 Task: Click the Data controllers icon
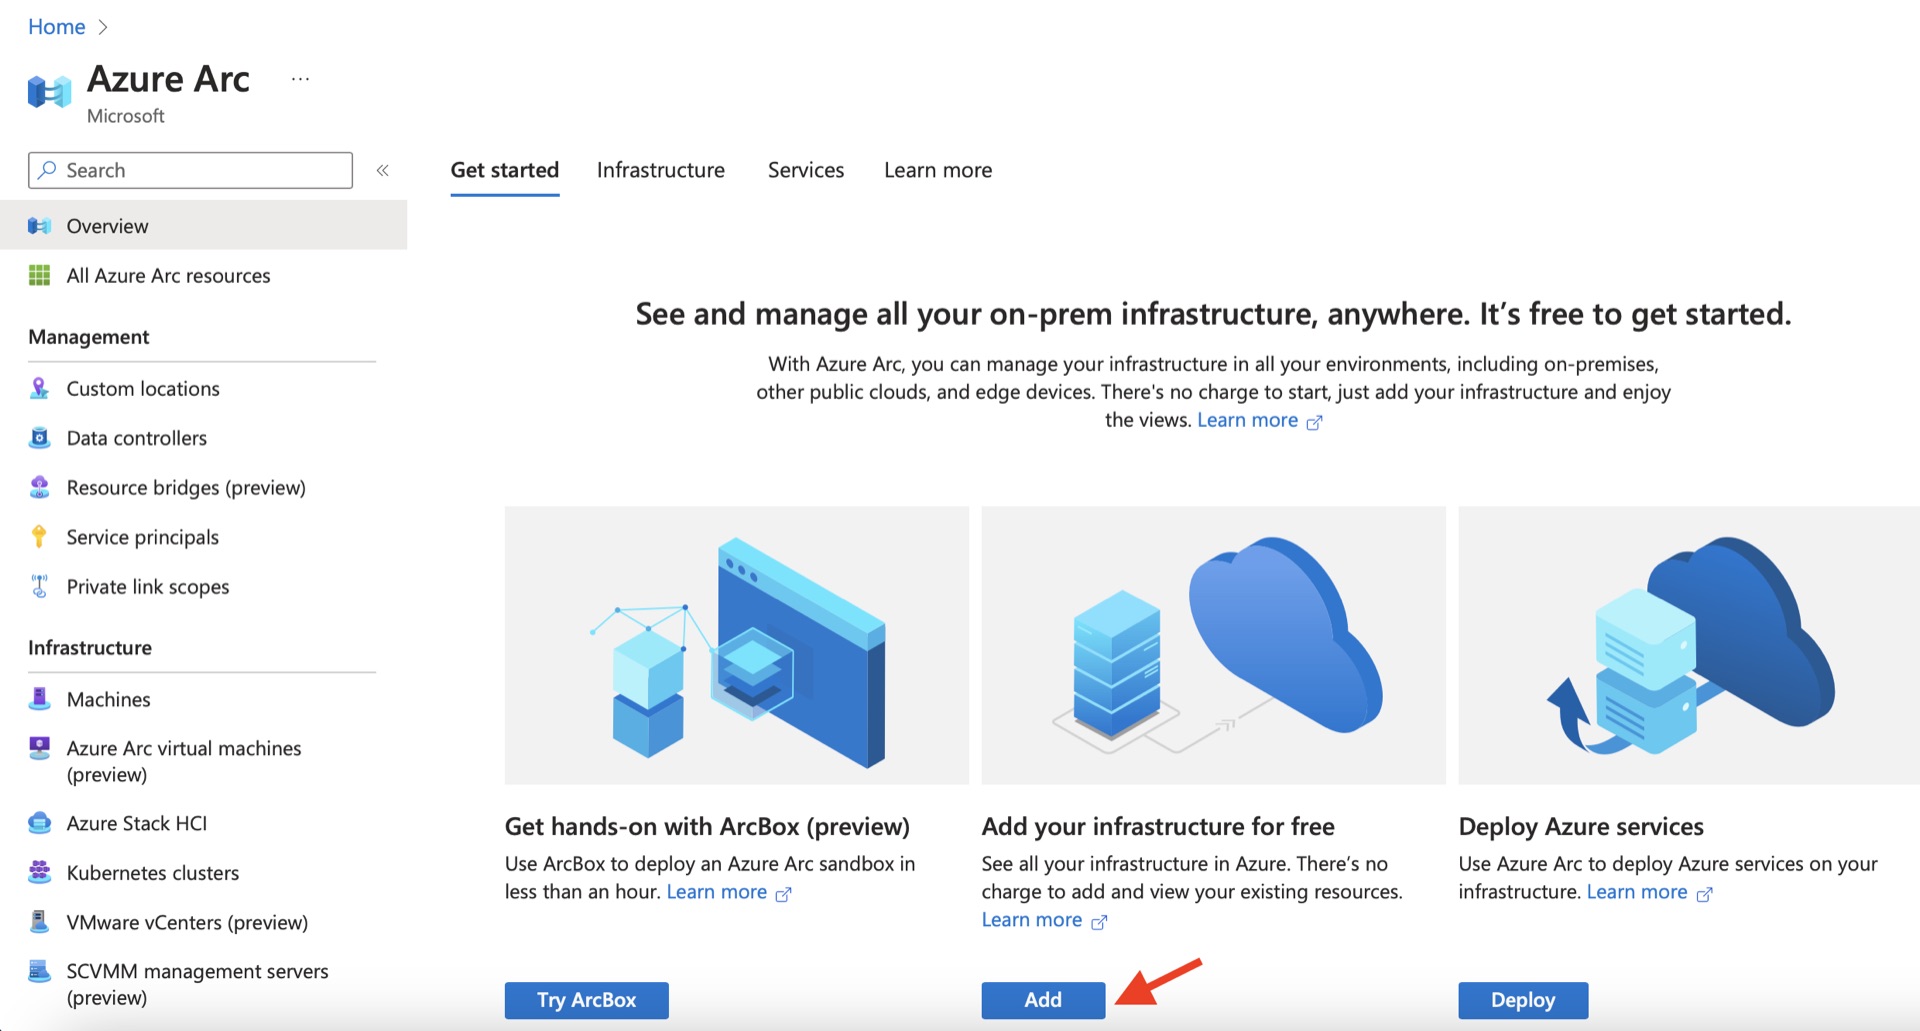[40, 437]
